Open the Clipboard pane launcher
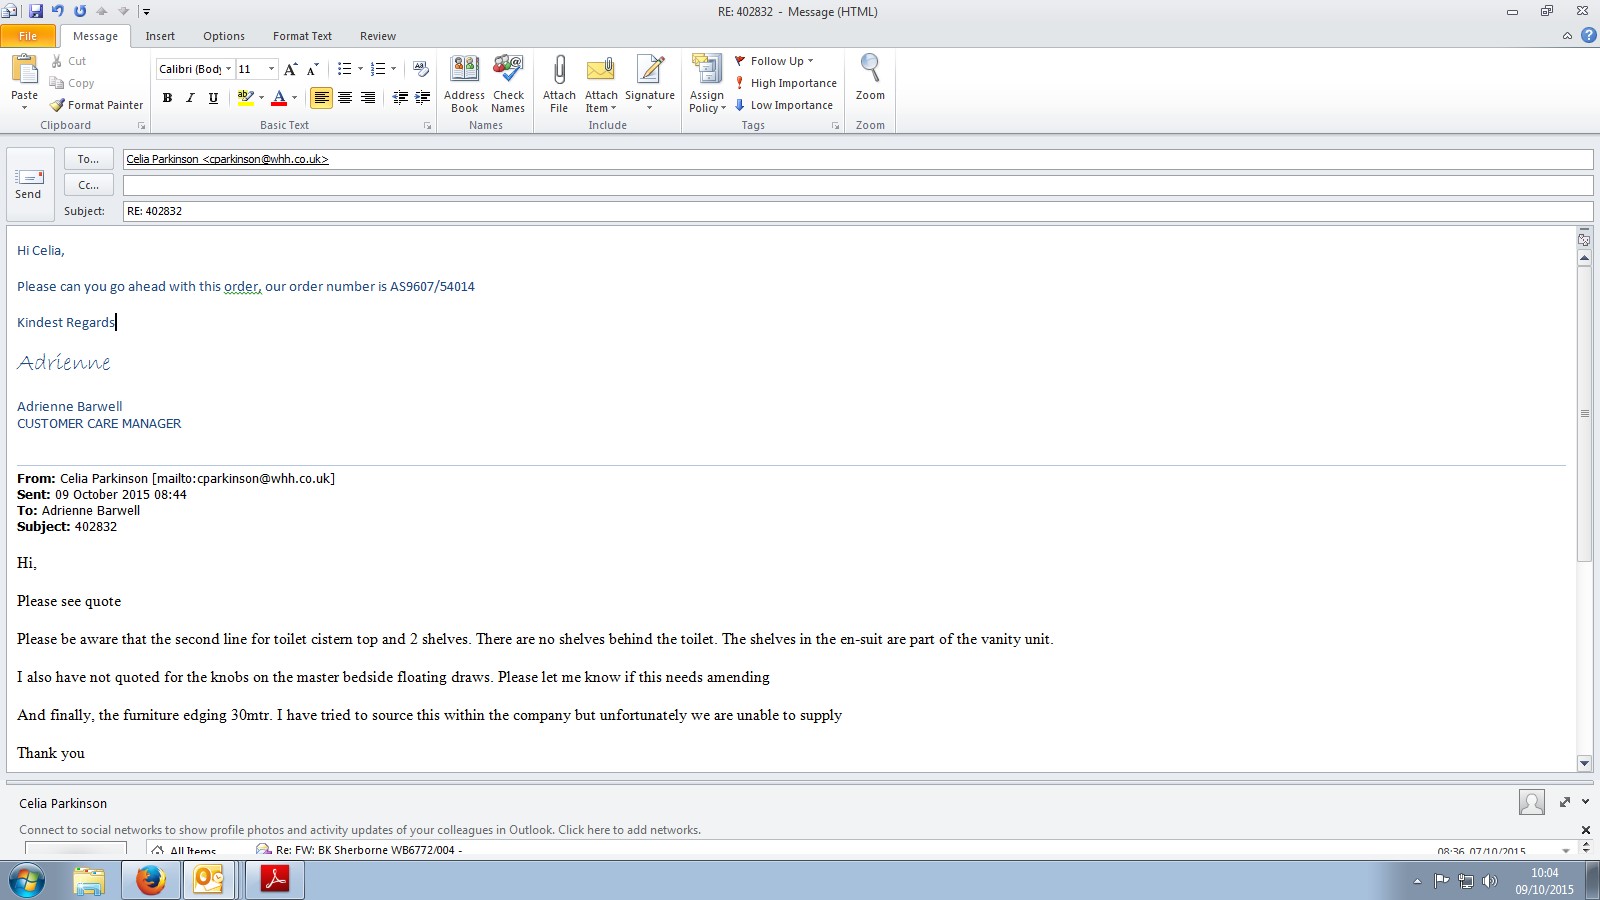 coord(141,126)
